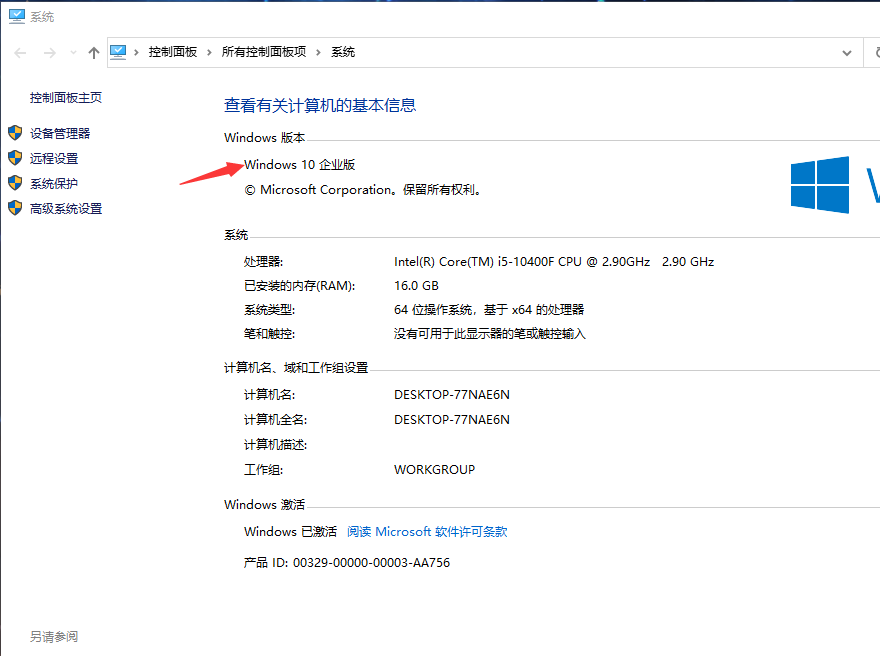Click Windows 10 企业版 text
The image size is (880, 656).
point(300,164)
